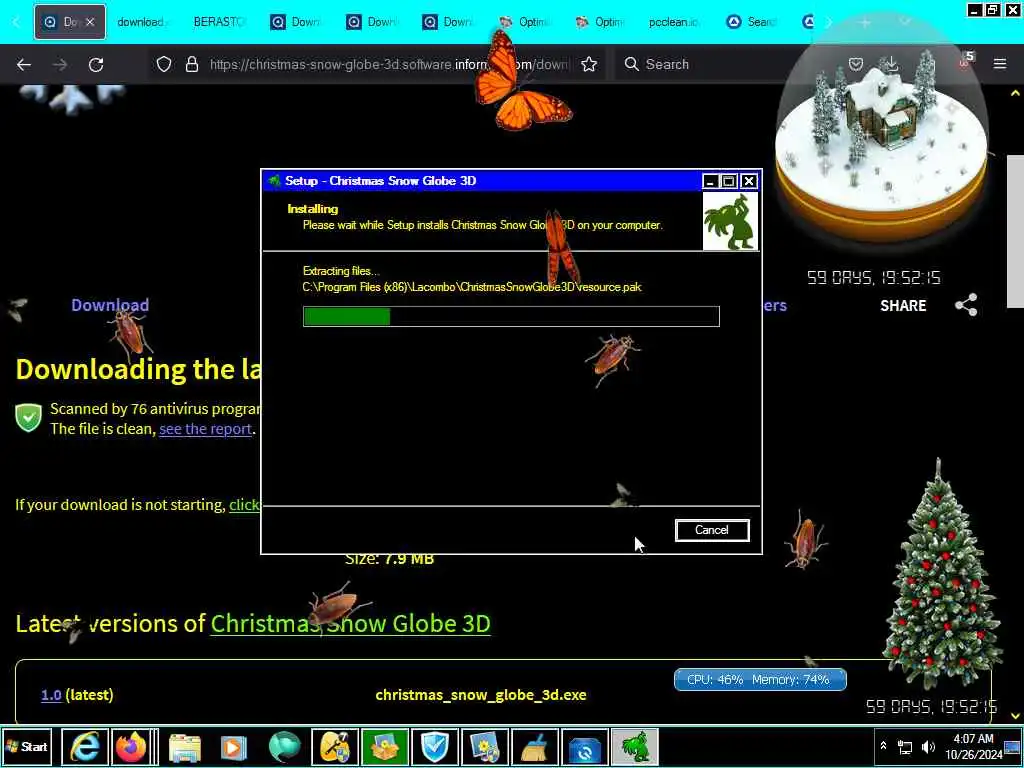Viewport: 1024px width, 768px height.
Task: Open the version 1.0 link
Action: tap(51, 695)
